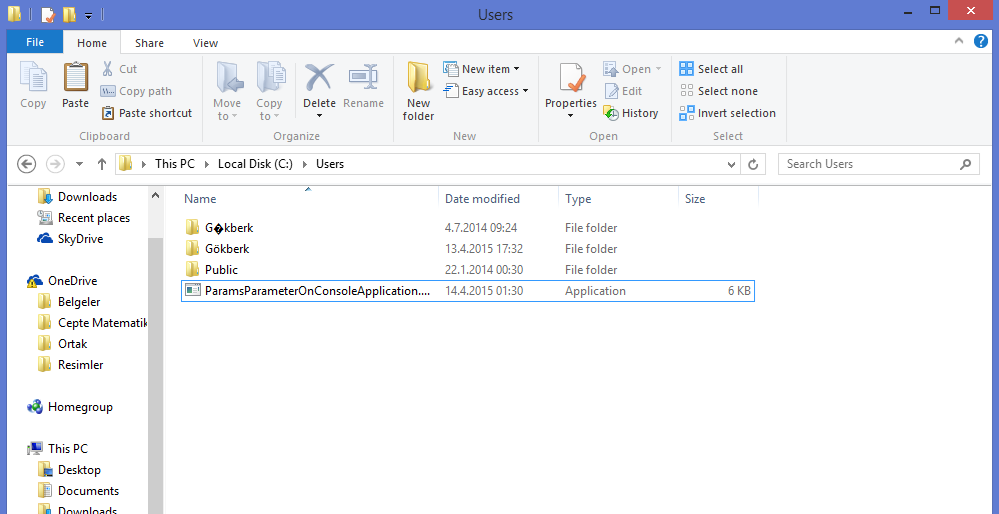Open Documents under This PC
Image resolution: width=999 pixels, height=514 pixels.
78,491
